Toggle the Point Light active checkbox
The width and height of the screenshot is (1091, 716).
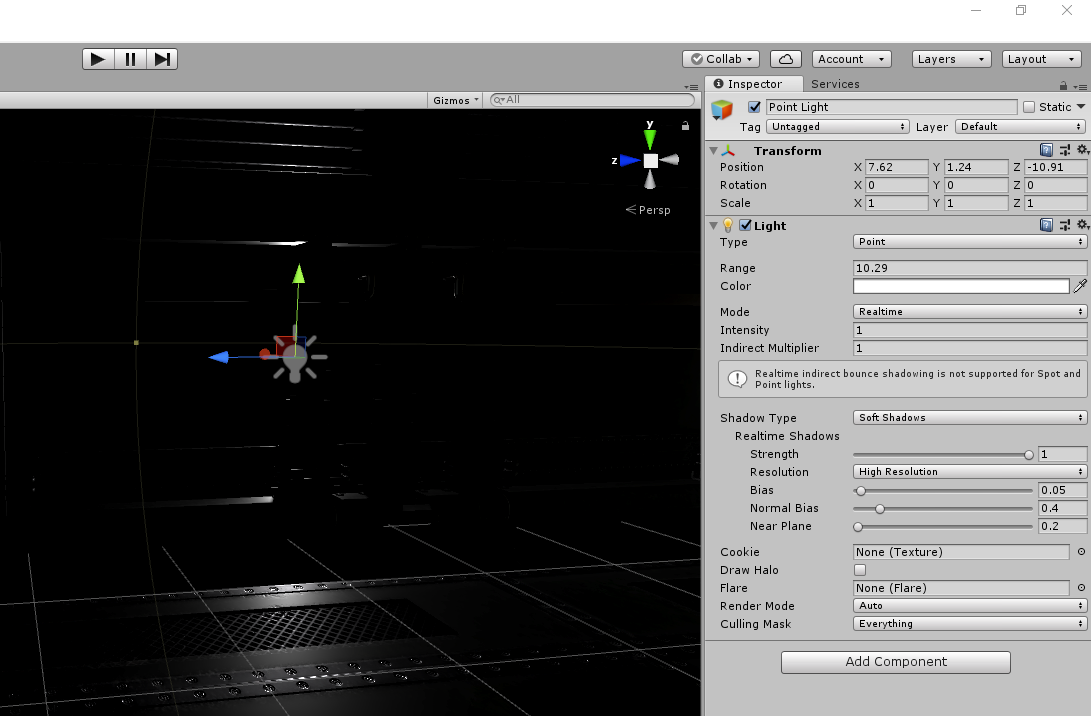point(754,107)
